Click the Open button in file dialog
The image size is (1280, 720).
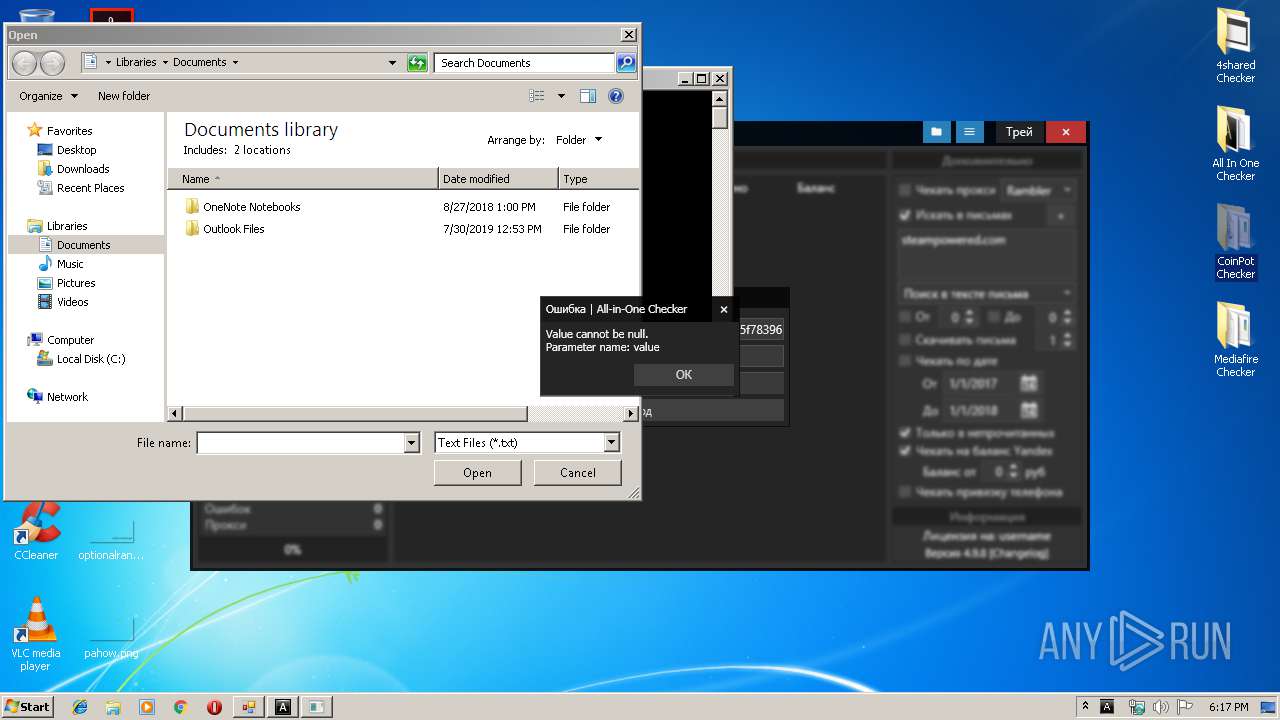point(477,473)
